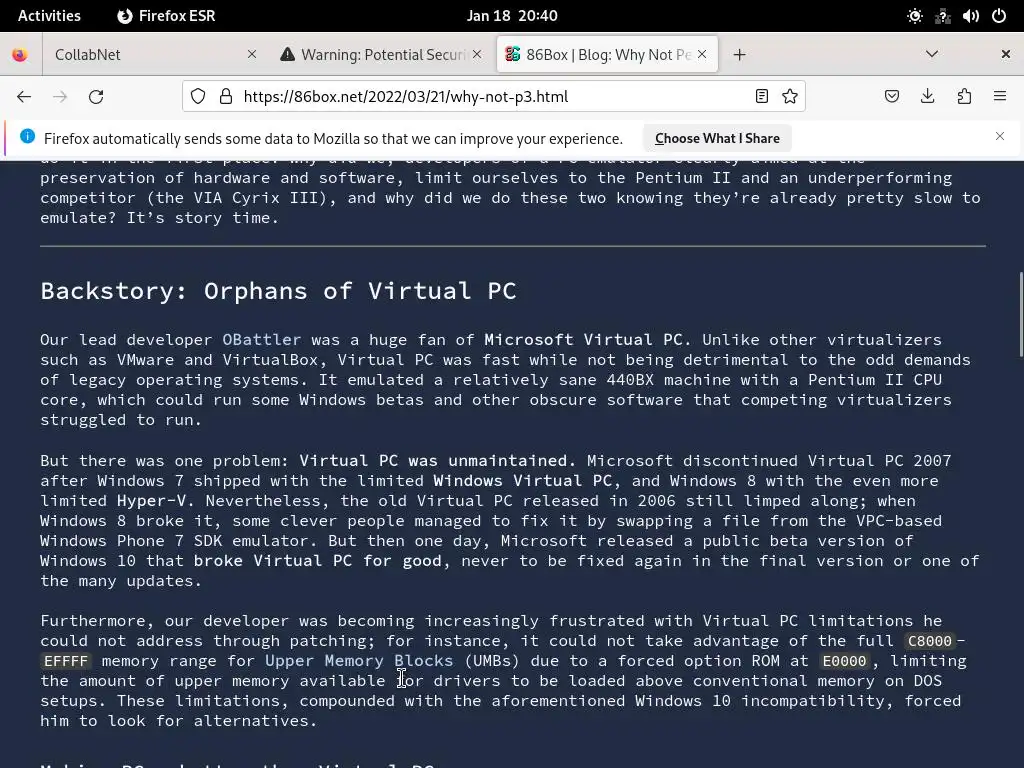
Task: Focus the URL address bar field
Action: 493,97
